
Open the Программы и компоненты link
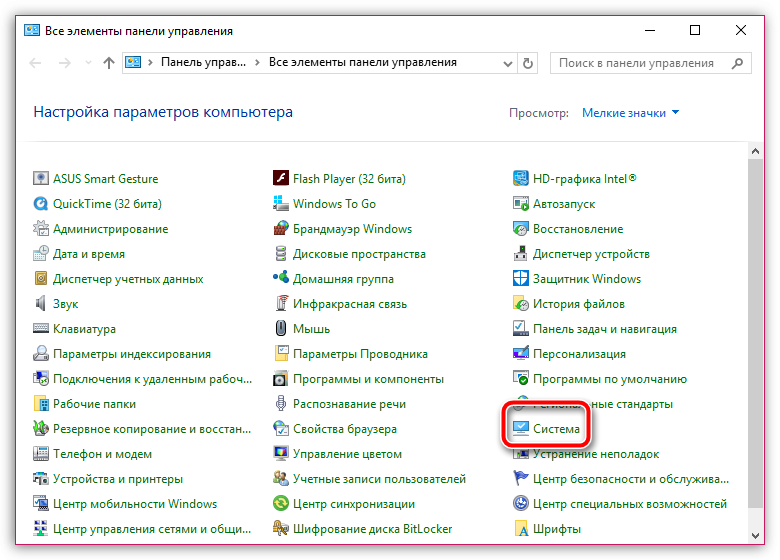point(368,379)
